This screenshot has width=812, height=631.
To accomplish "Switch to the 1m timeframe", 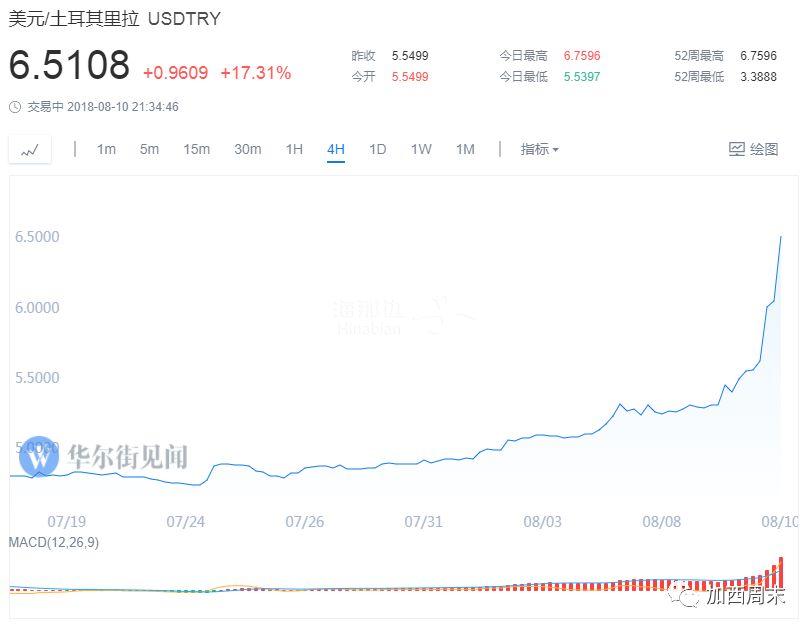I will coord(106,150).
